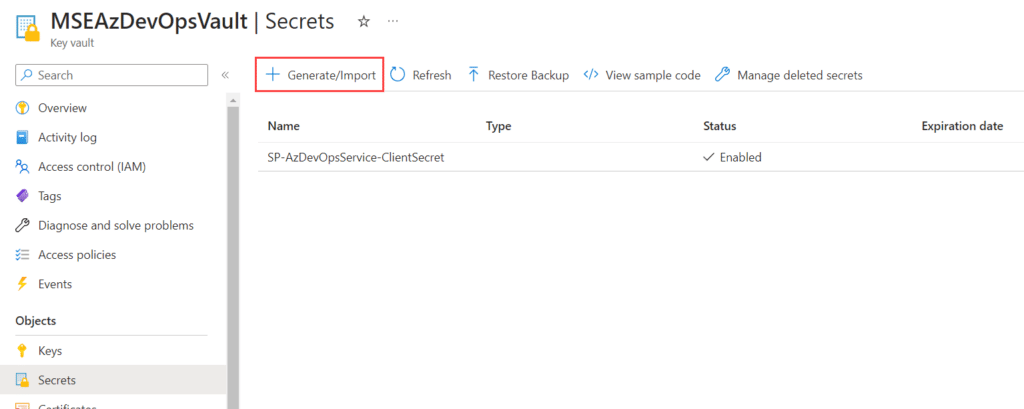Sort by the Expiration date column header
The height and width of the screenshot is (409, 1024).
pyautogui.click(x=962, y=127)
